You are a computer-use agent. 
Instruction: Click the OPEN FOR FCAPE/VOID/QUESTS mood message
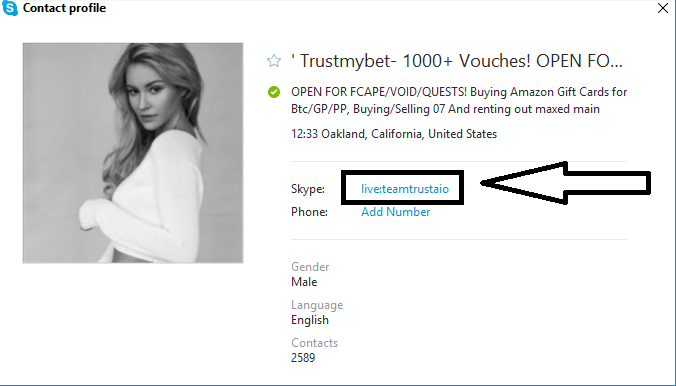point(459,100)
